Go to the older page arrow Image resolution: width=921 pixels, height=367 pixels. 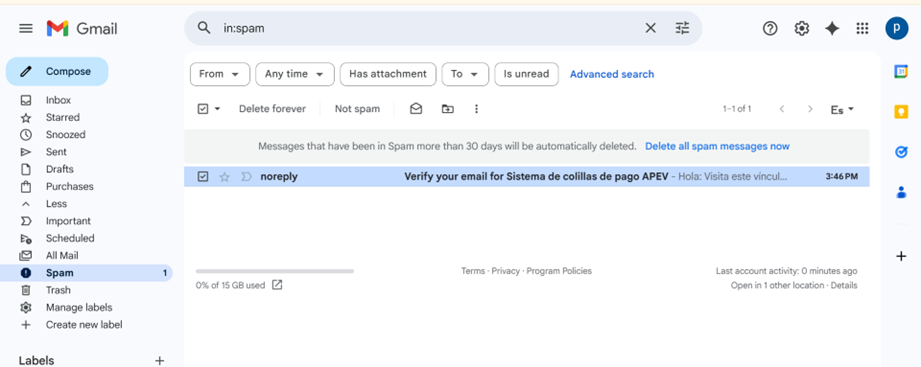(810, 109)
